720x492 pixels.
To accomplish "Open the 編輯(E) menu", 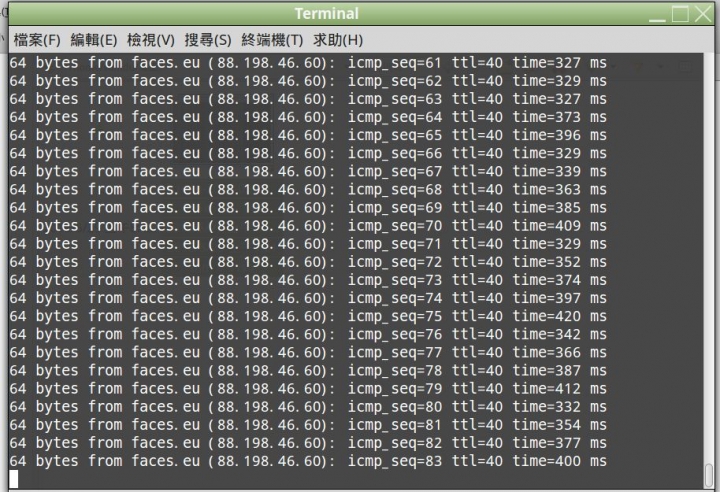I will [94, 40].
